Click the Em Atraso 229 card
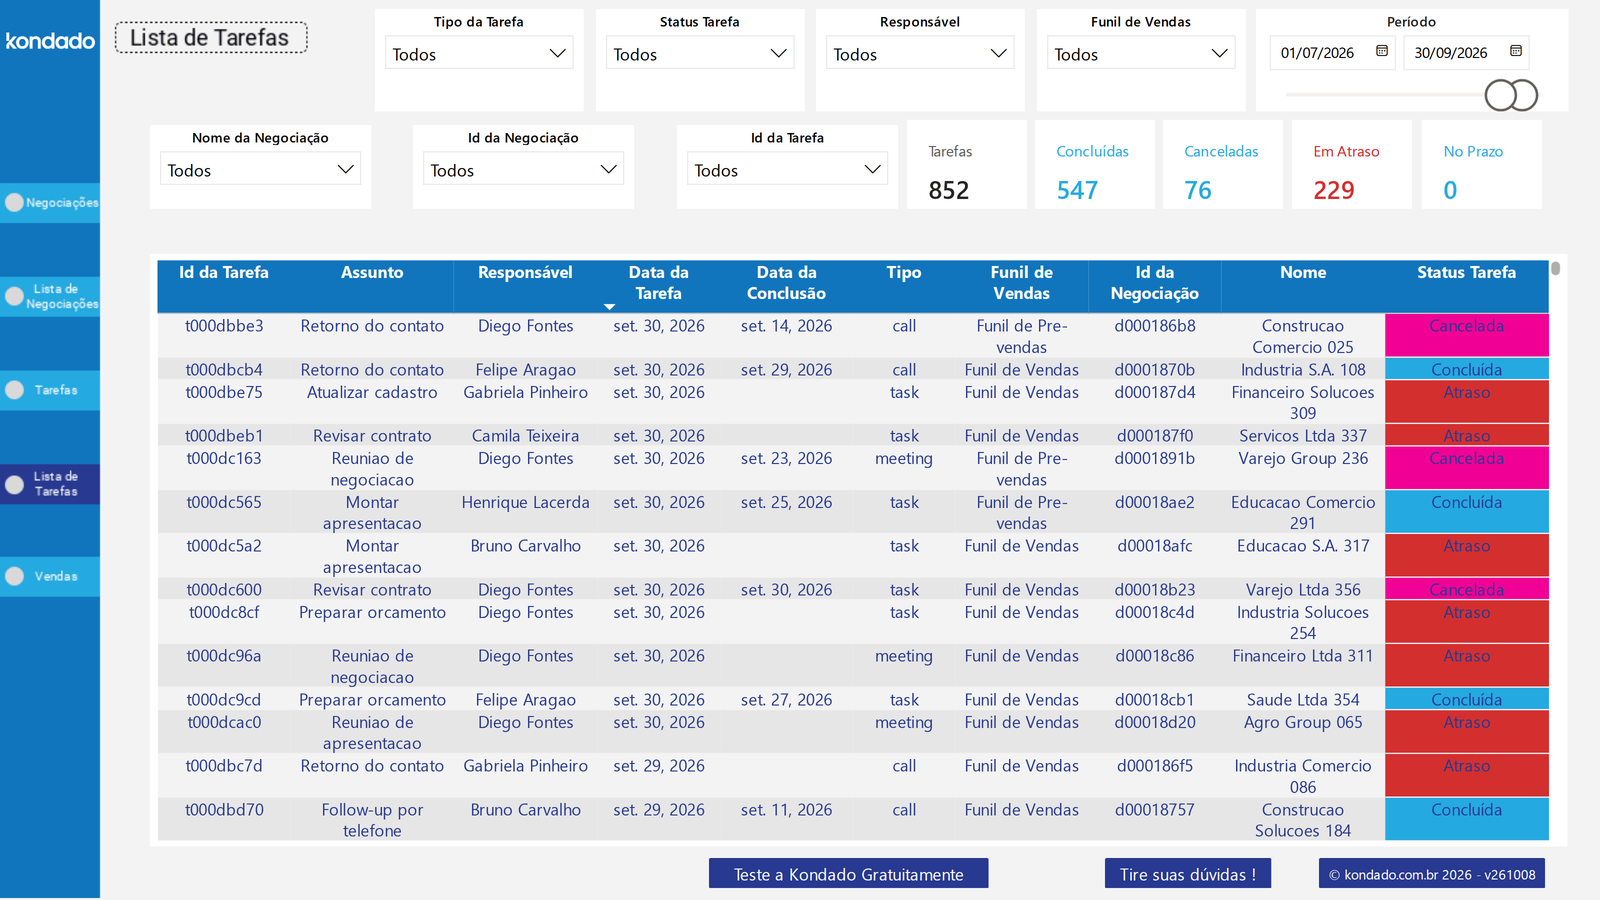 point(1351,165)
